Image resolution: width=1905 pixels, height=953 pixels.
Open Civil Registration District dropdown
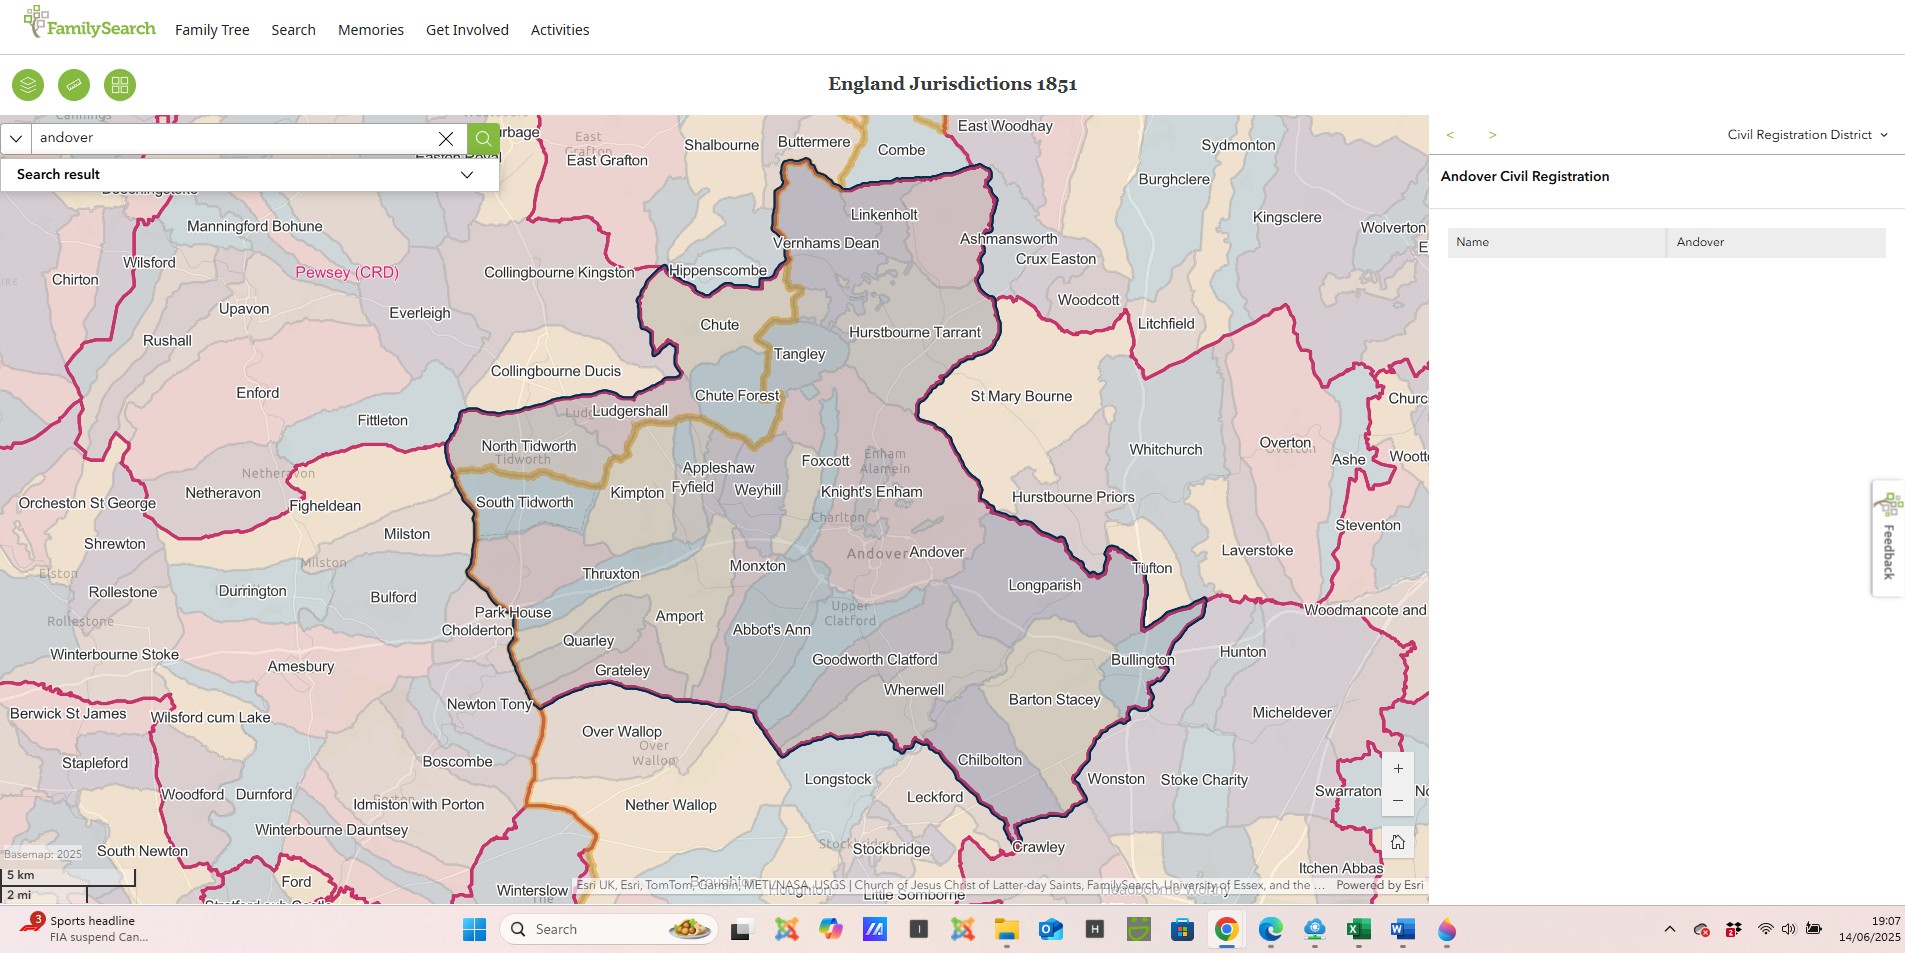click(x=1807, y=135)
